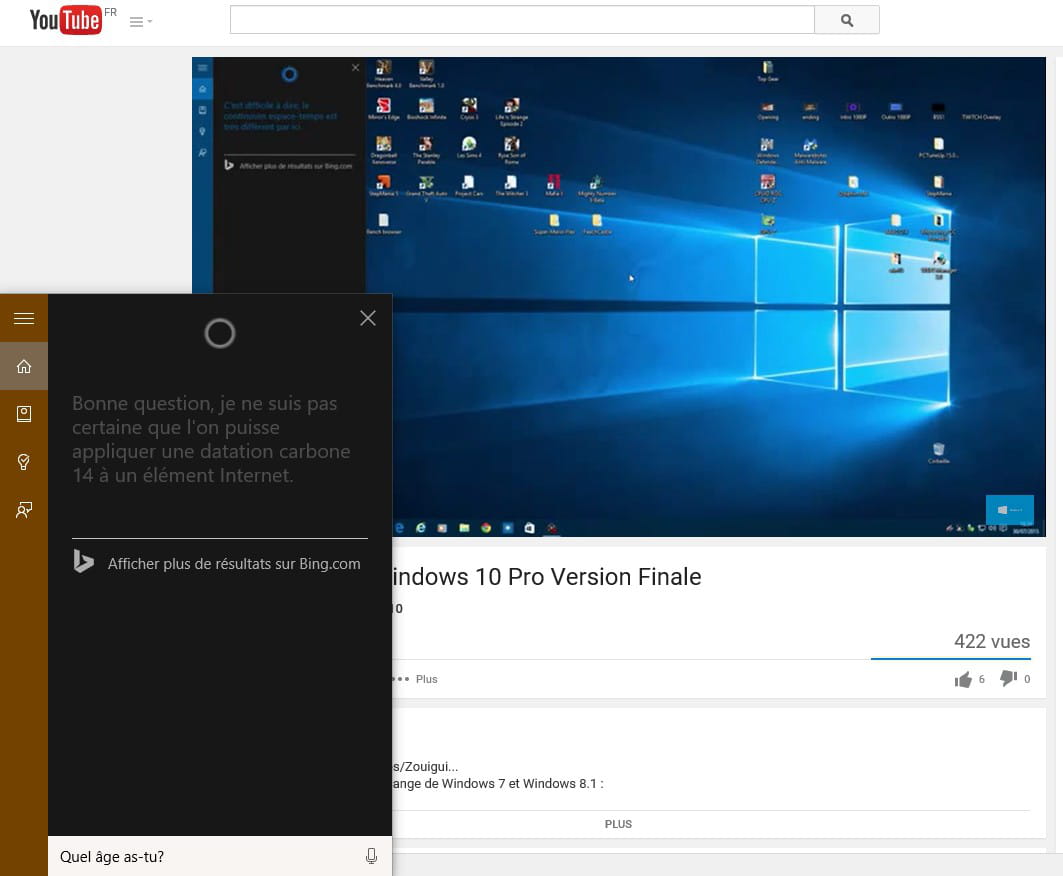
Task: Open the Cortana Notebook icon
Action: coord(24,414)
